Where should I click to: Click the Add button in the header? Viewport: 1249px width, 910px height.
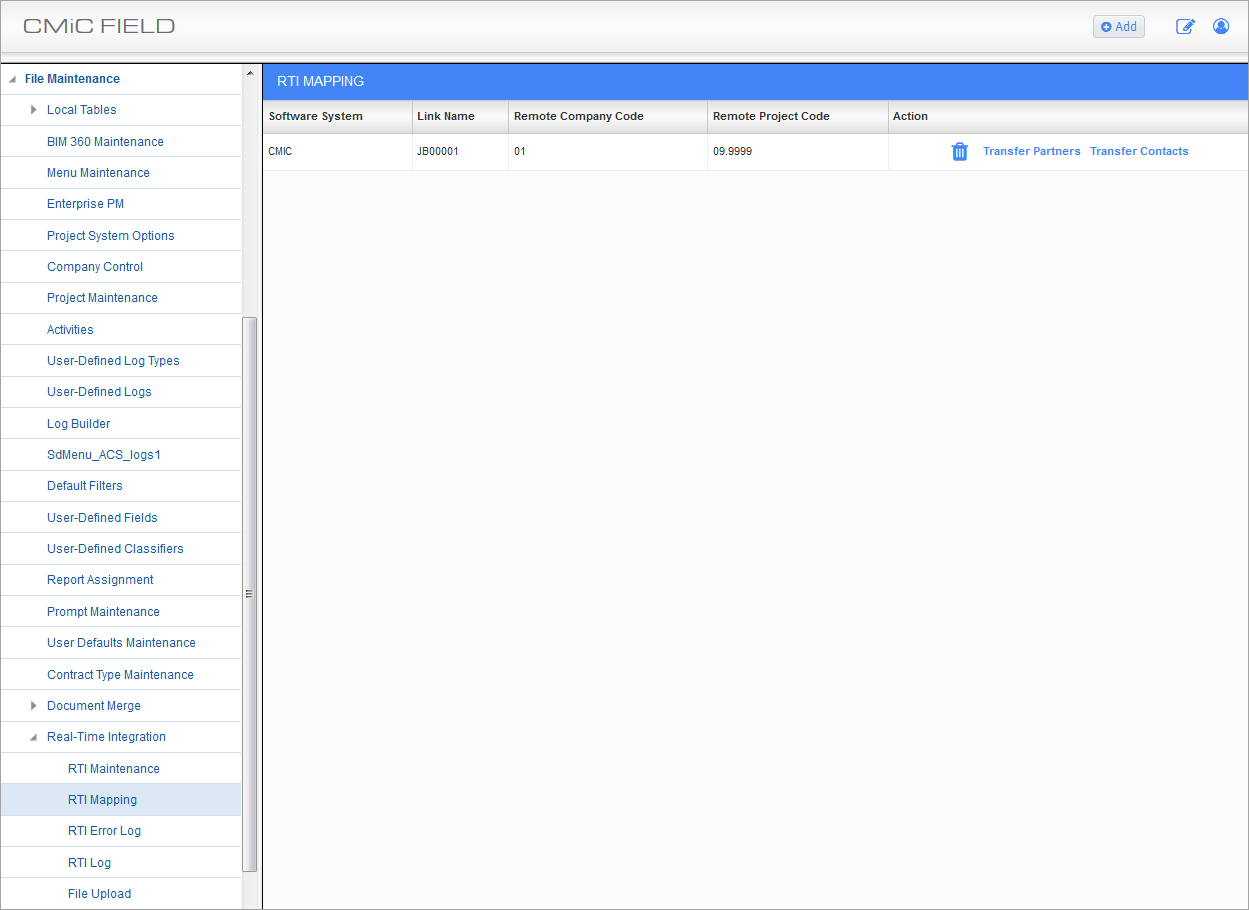tap(1118, 27)
